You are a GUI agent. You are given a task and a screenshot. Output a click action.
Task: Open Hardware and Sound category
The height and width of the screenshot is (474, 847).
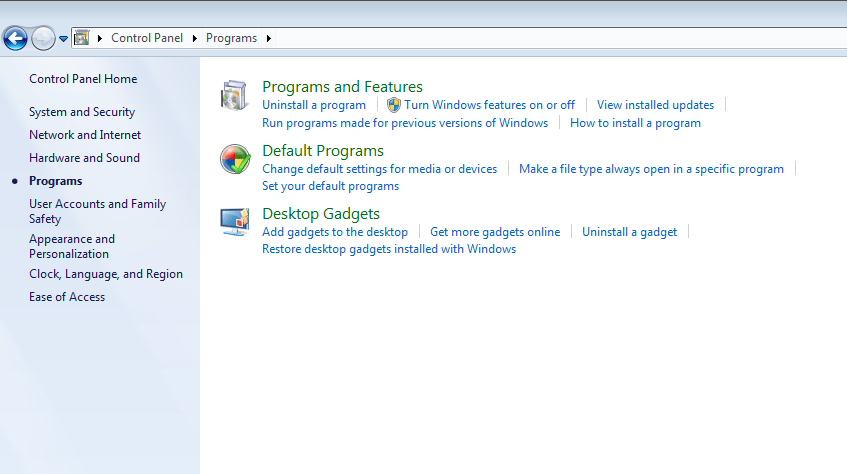(x=84, y=158)
